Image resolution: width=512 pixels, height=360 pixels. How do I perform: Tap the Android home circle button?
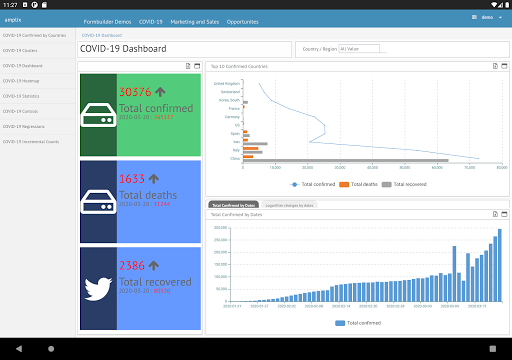pos(51,349)
